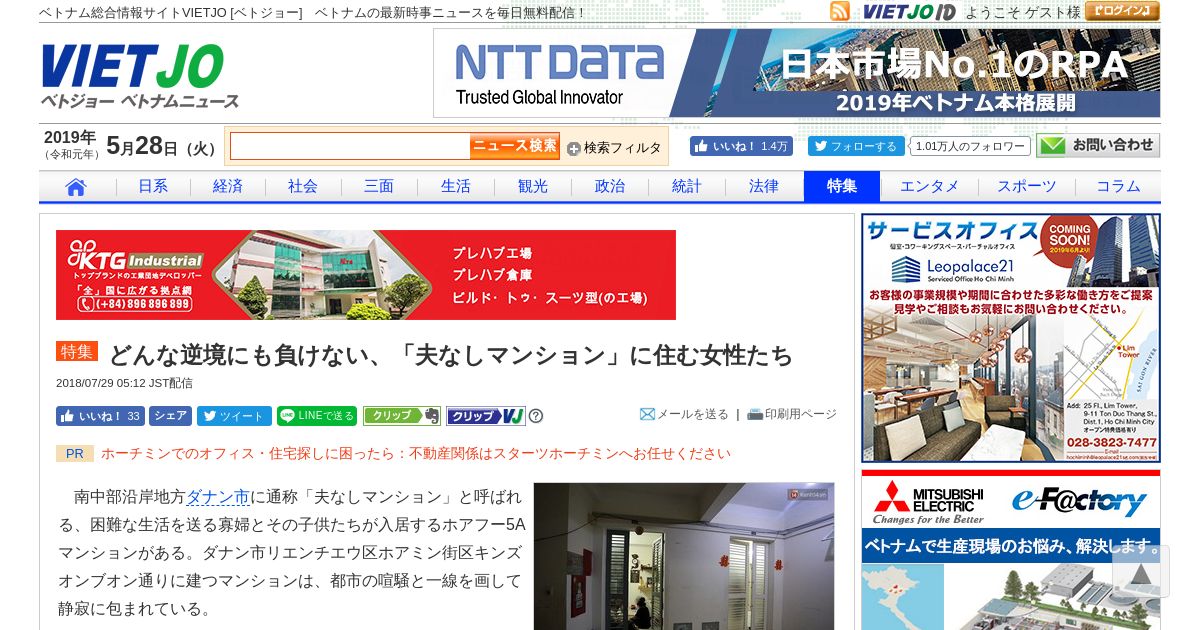Open the KTG Industrial banner ad
The width and height of the screenshot is (1200, 630).
point(366,275)
